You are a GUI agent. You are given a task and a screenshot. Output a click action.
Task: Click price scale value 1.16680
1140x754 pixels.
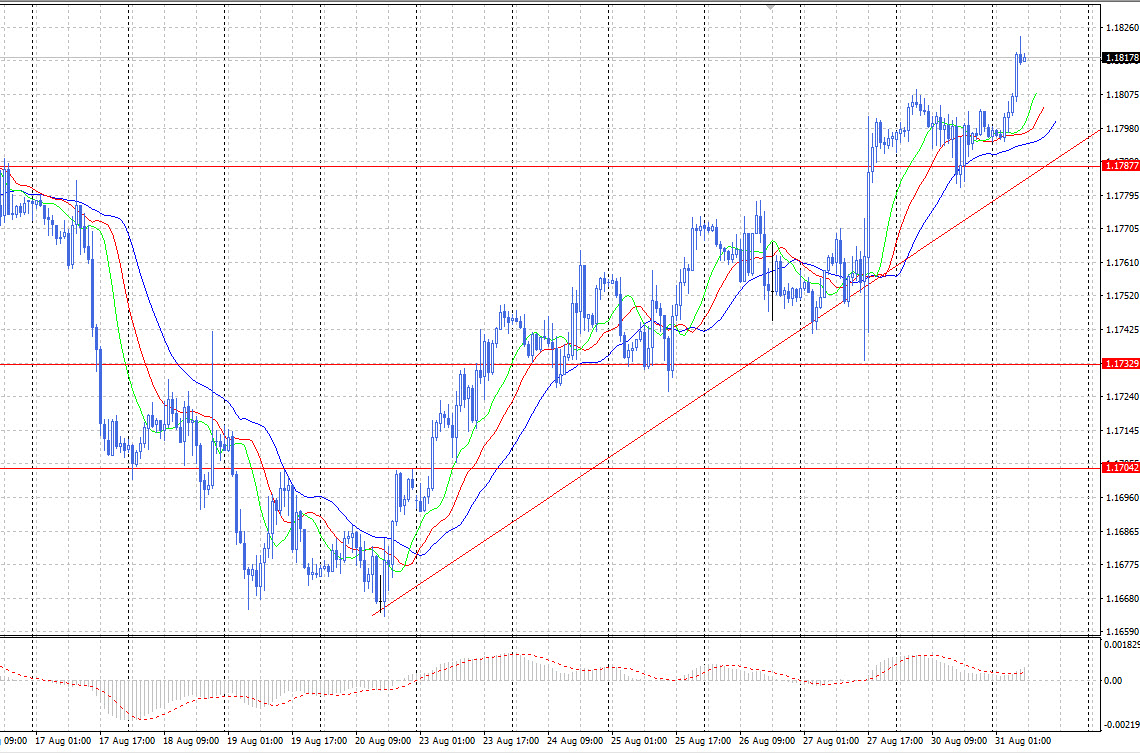coord(1122,598)
